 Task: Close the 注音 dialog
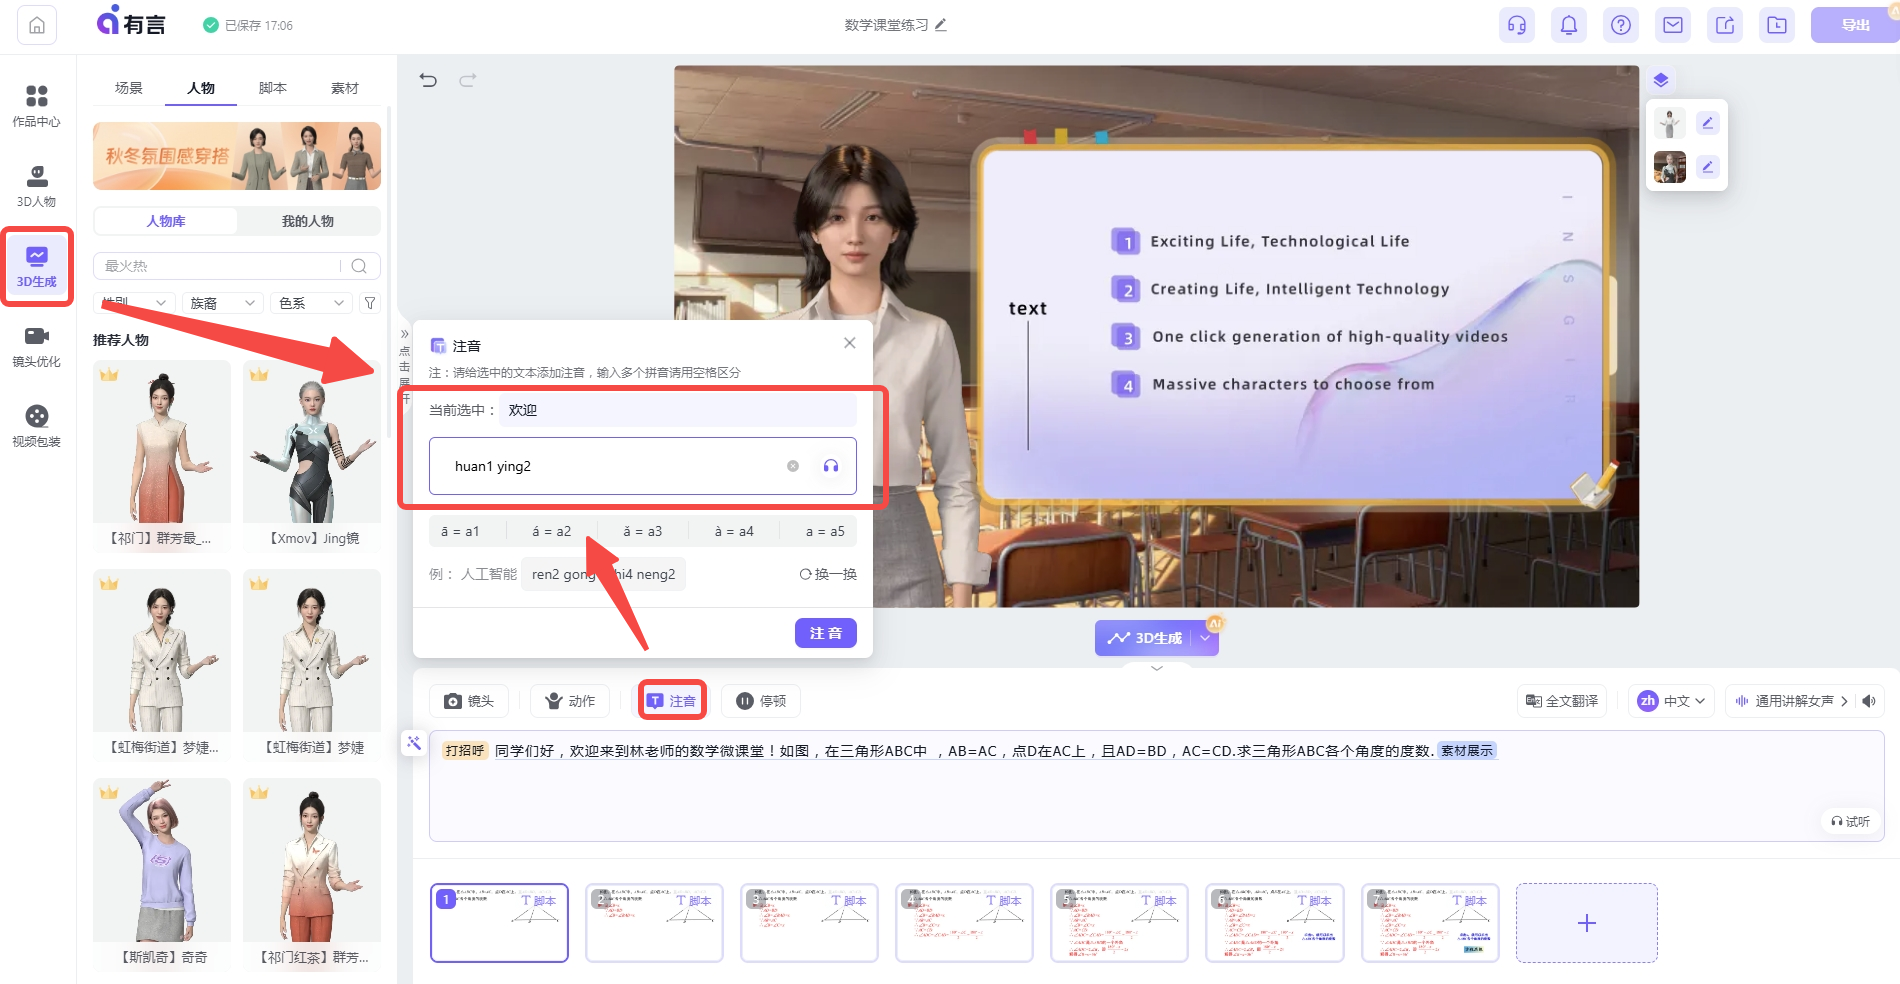(x=850, y=343)
